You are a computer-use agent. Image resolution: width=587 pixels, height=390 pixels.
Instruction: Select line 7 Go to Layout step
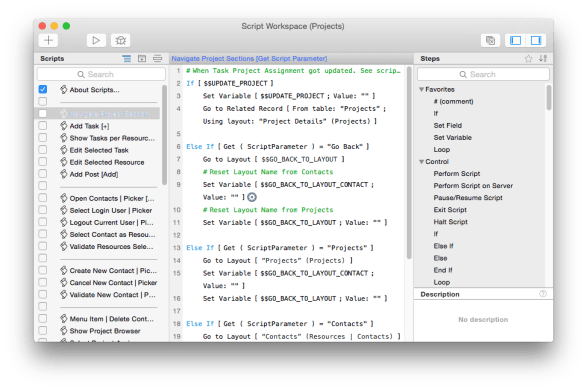[274, 159]
